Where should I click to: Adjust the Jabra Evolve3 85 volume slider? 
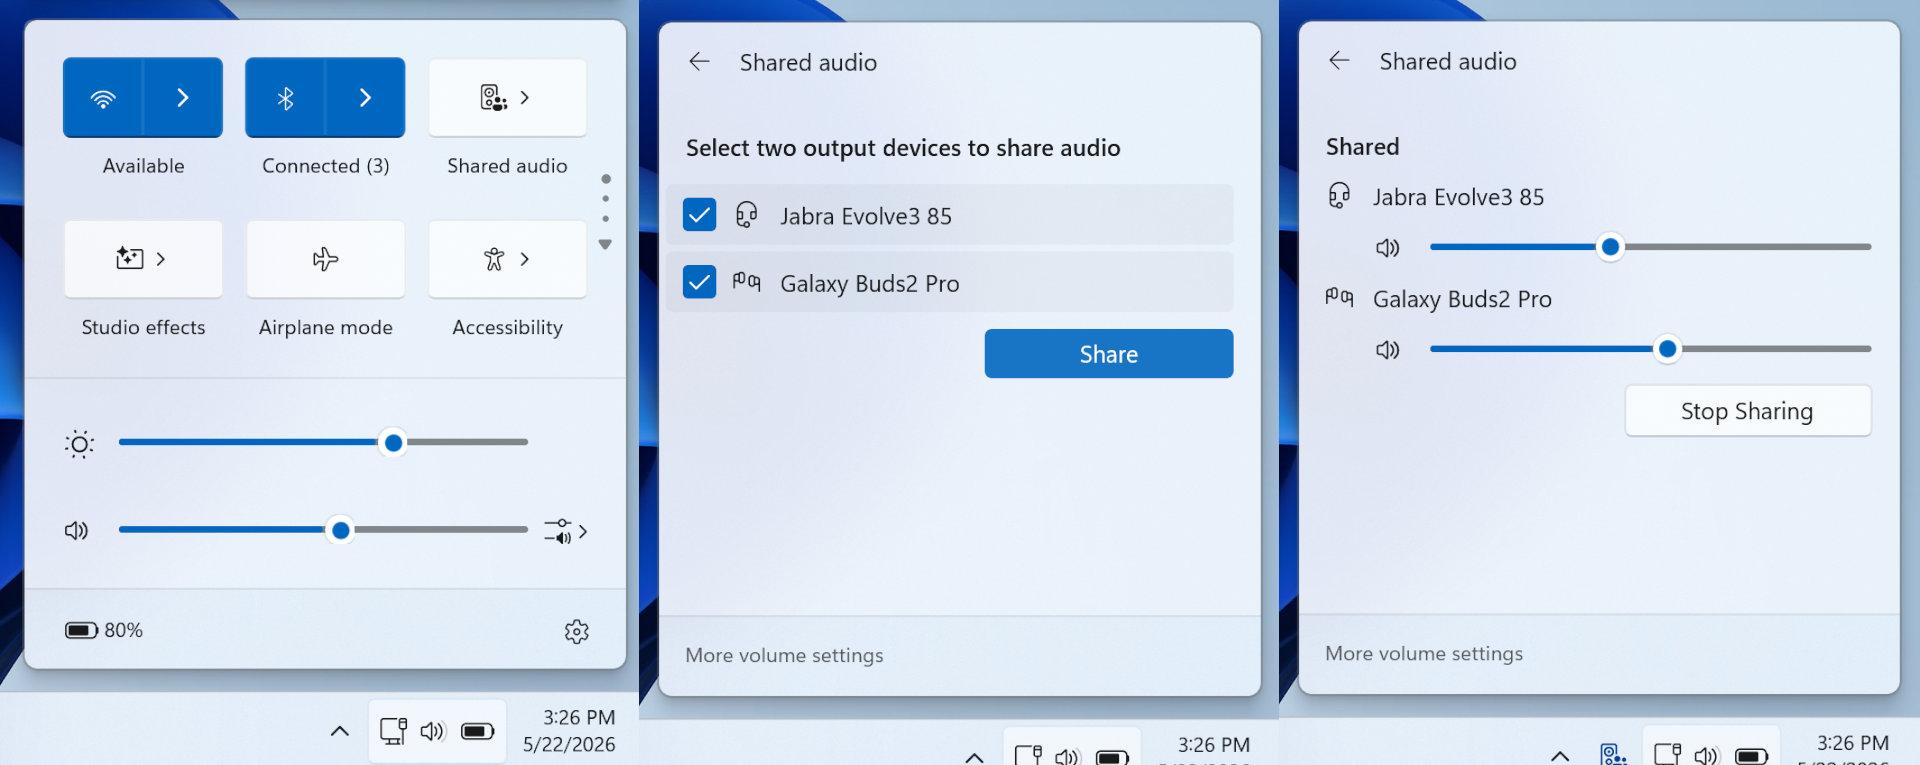[x=1650, y=247]
